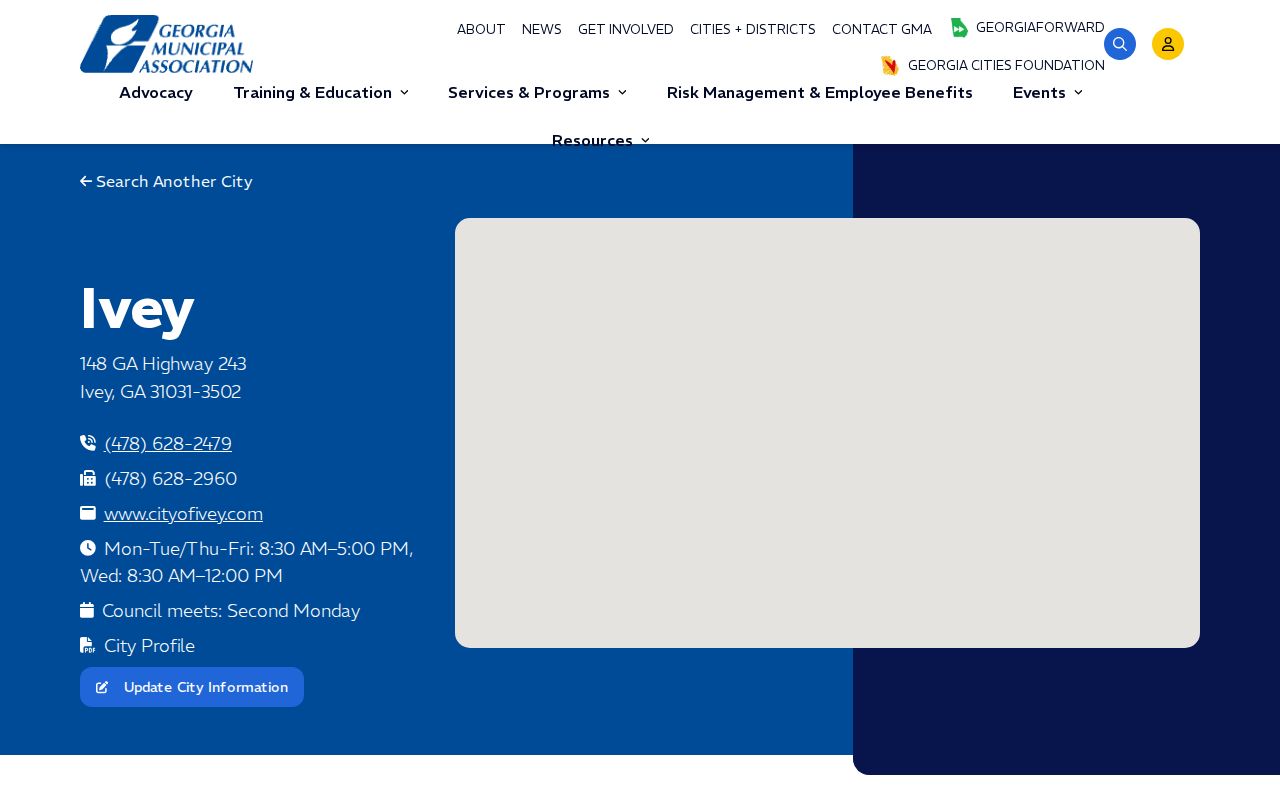Viewport: 1280px width, 800px height.
Task: Expand the Resources dropdown chevron
Action: click(645, 140)
